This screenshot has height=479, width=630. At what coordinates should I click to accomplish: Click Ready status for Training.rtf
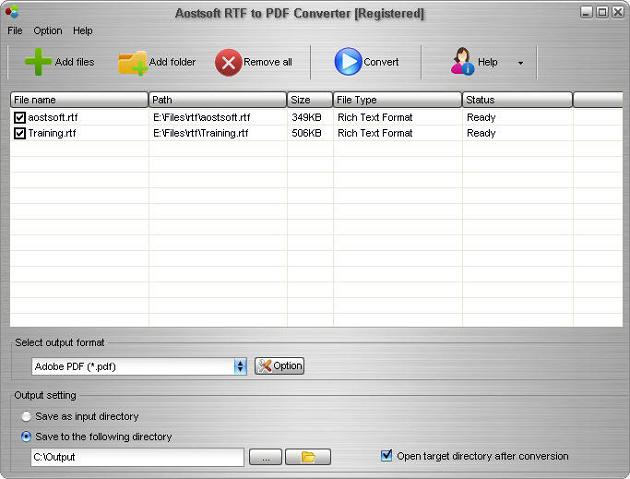point(481,133)
